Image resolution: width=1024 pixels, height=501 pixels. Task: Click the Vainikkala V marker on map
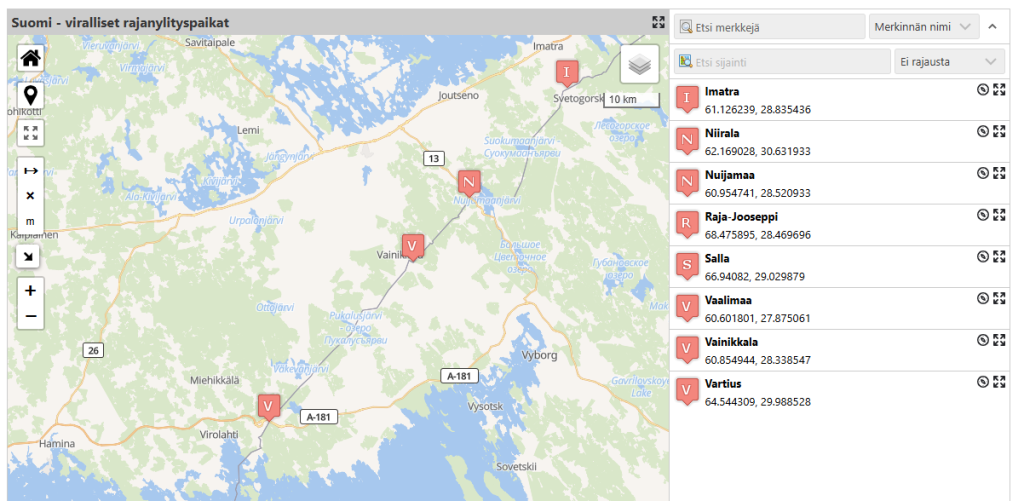413,248
